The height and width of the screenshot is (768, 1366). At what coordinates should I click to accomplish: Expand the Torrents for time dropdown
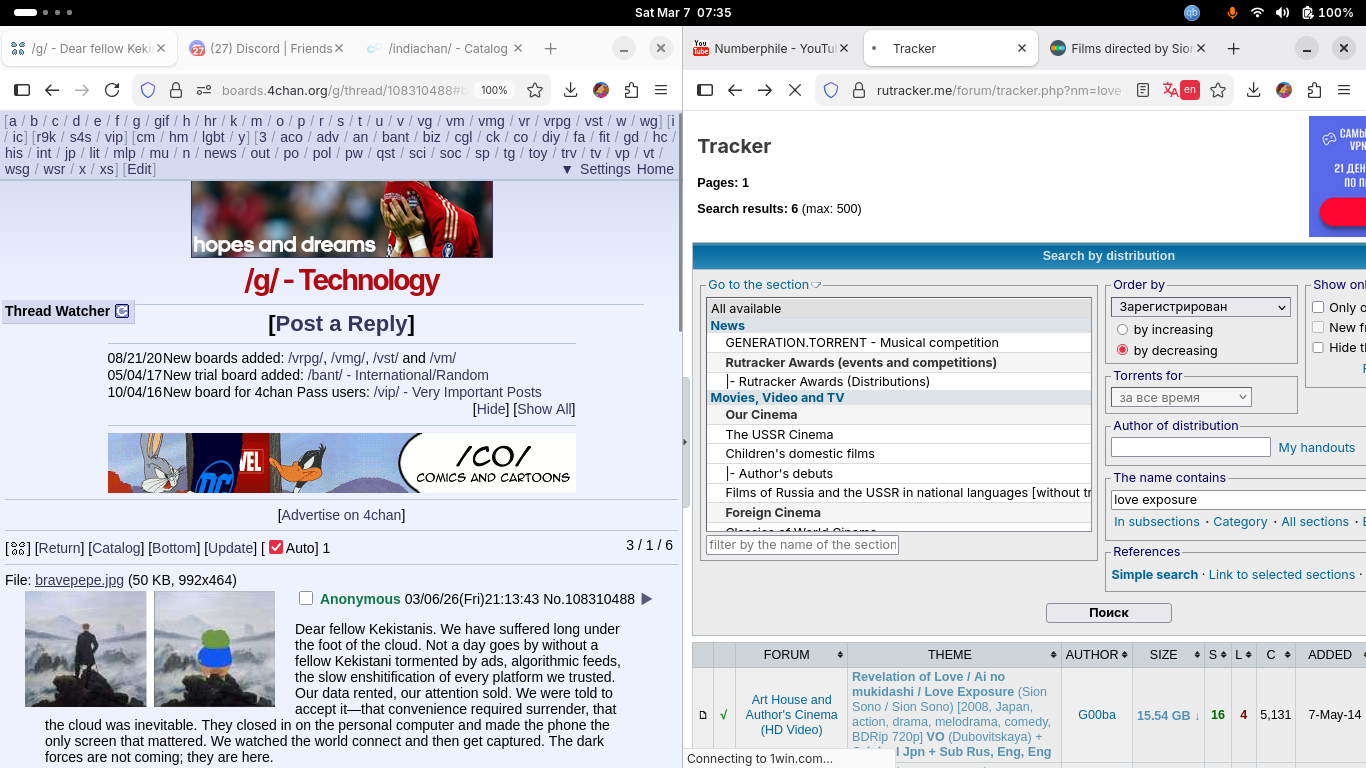[1181, 397]
